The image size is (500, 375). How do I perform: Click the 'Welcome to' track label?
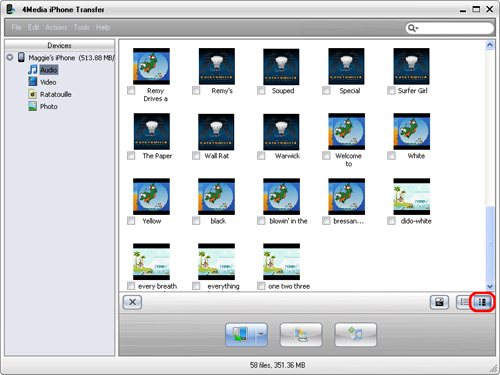click(348, 160)
